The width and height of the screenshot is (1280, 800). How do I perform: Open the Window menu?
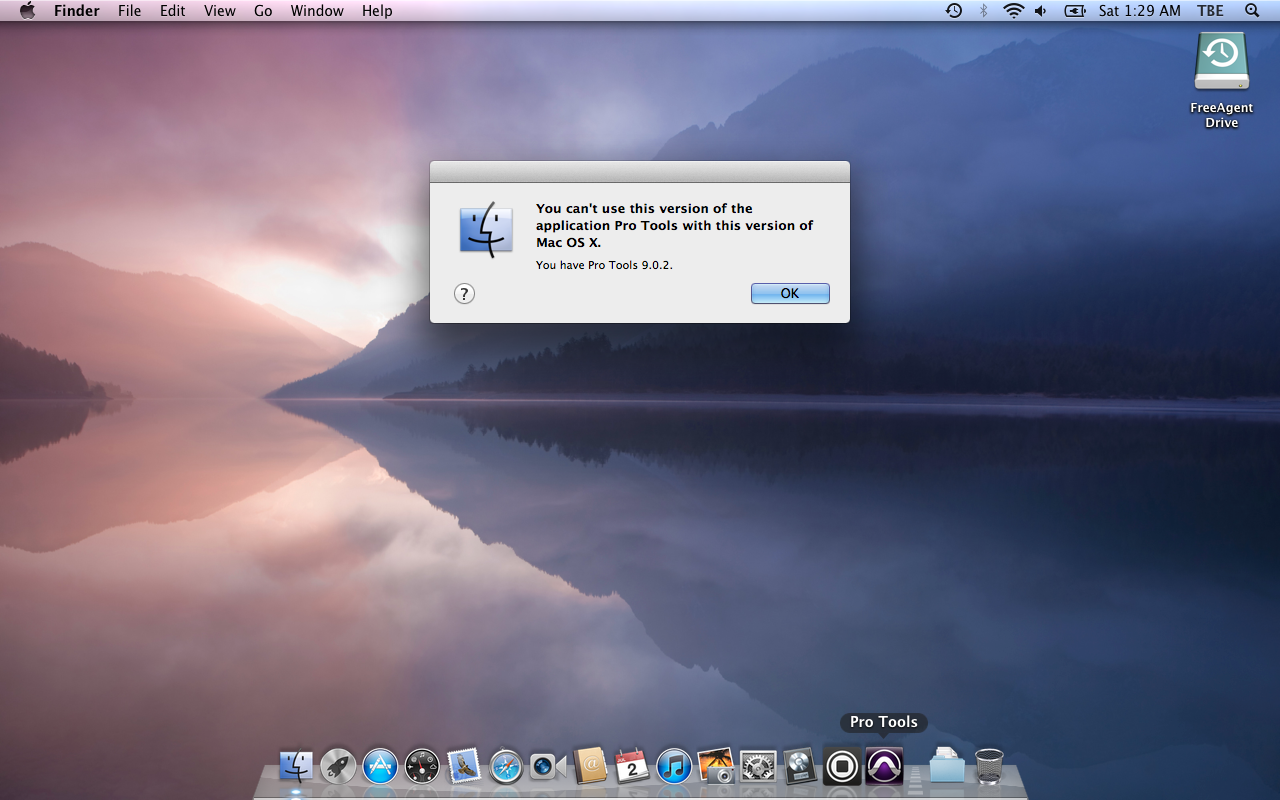(317, 11)
